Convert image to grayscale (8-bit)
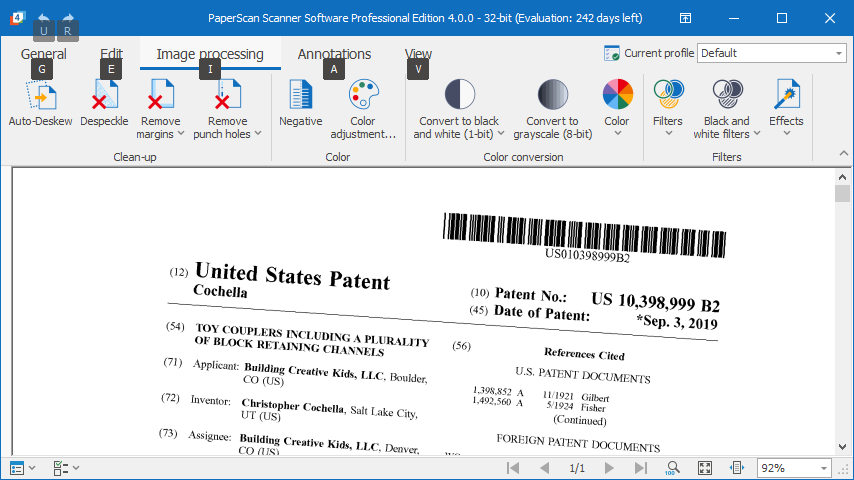Screen dimensions: 854x480 point(552,109)
